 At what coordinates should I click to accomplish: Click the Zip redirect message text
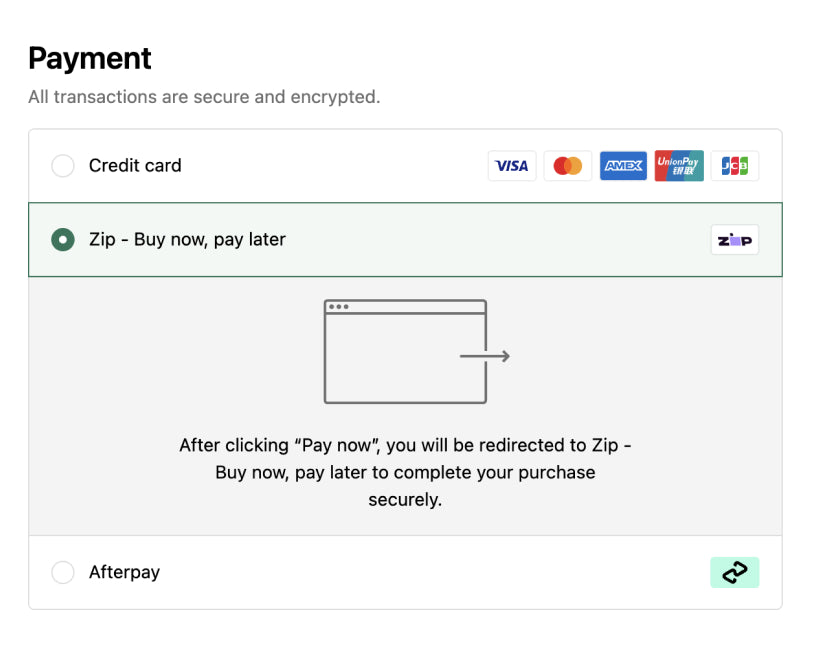405,472
